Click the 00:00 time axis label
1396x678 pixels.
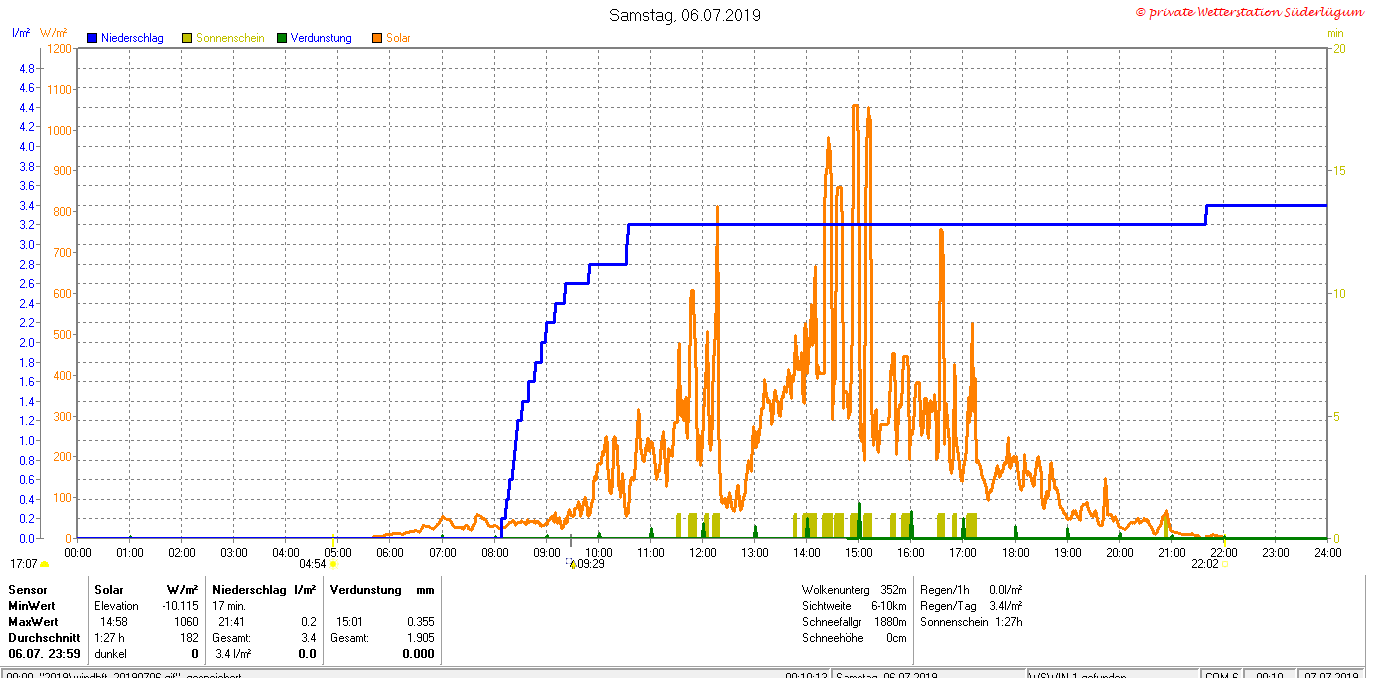(x=78, y=552)
